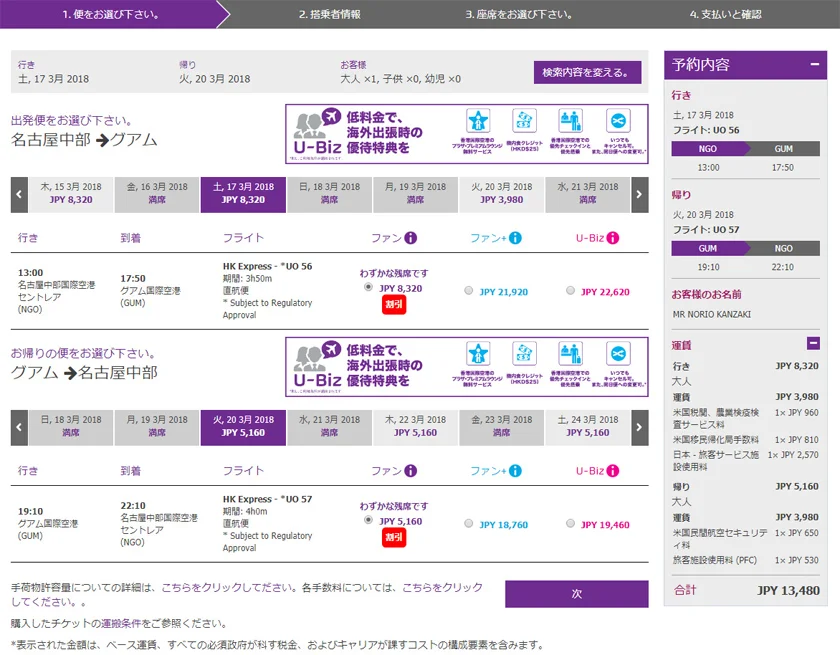Click the info icon next to ファン in return header
The width and height of the screenshot is (840, 655).
click(x=411, y=470)
